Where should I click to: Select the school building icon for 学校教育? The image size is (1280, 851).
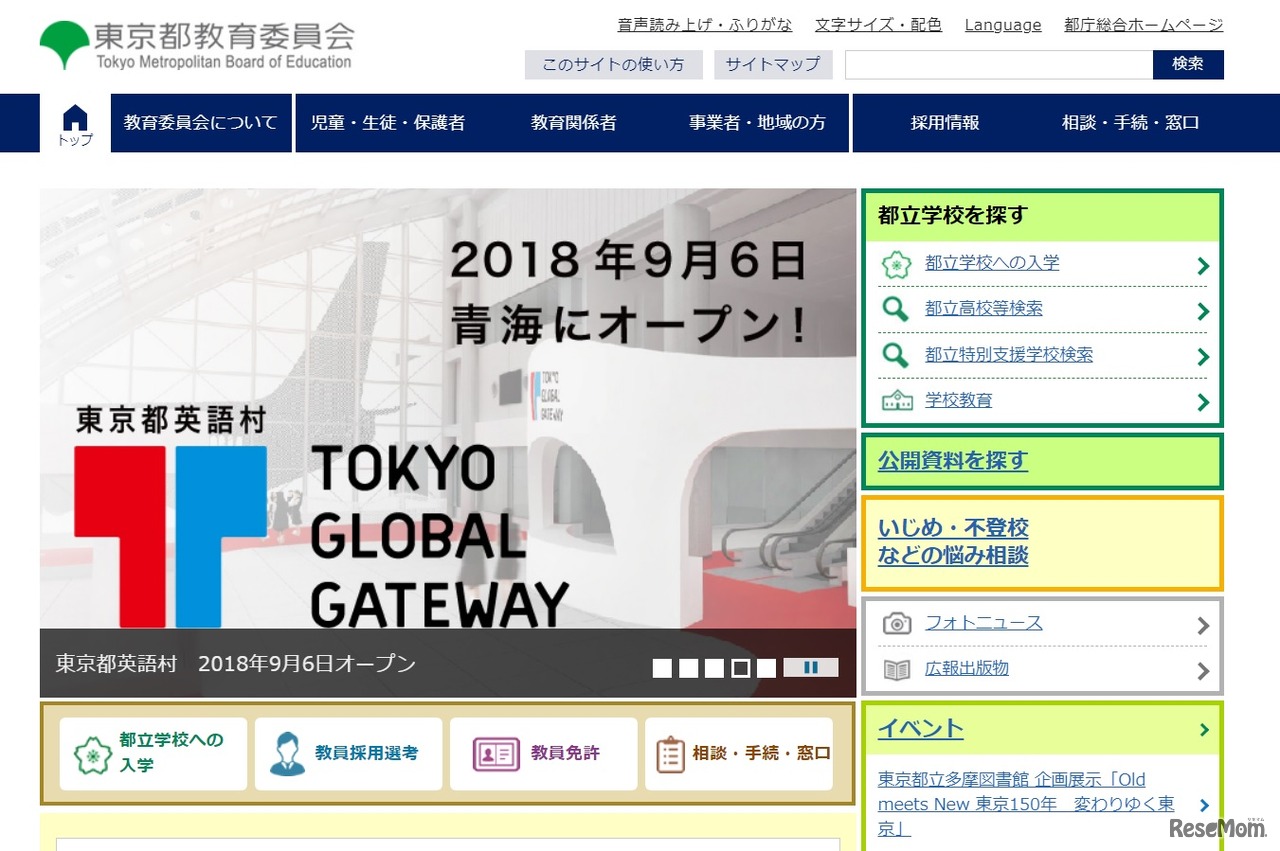[x=897, y=402]
